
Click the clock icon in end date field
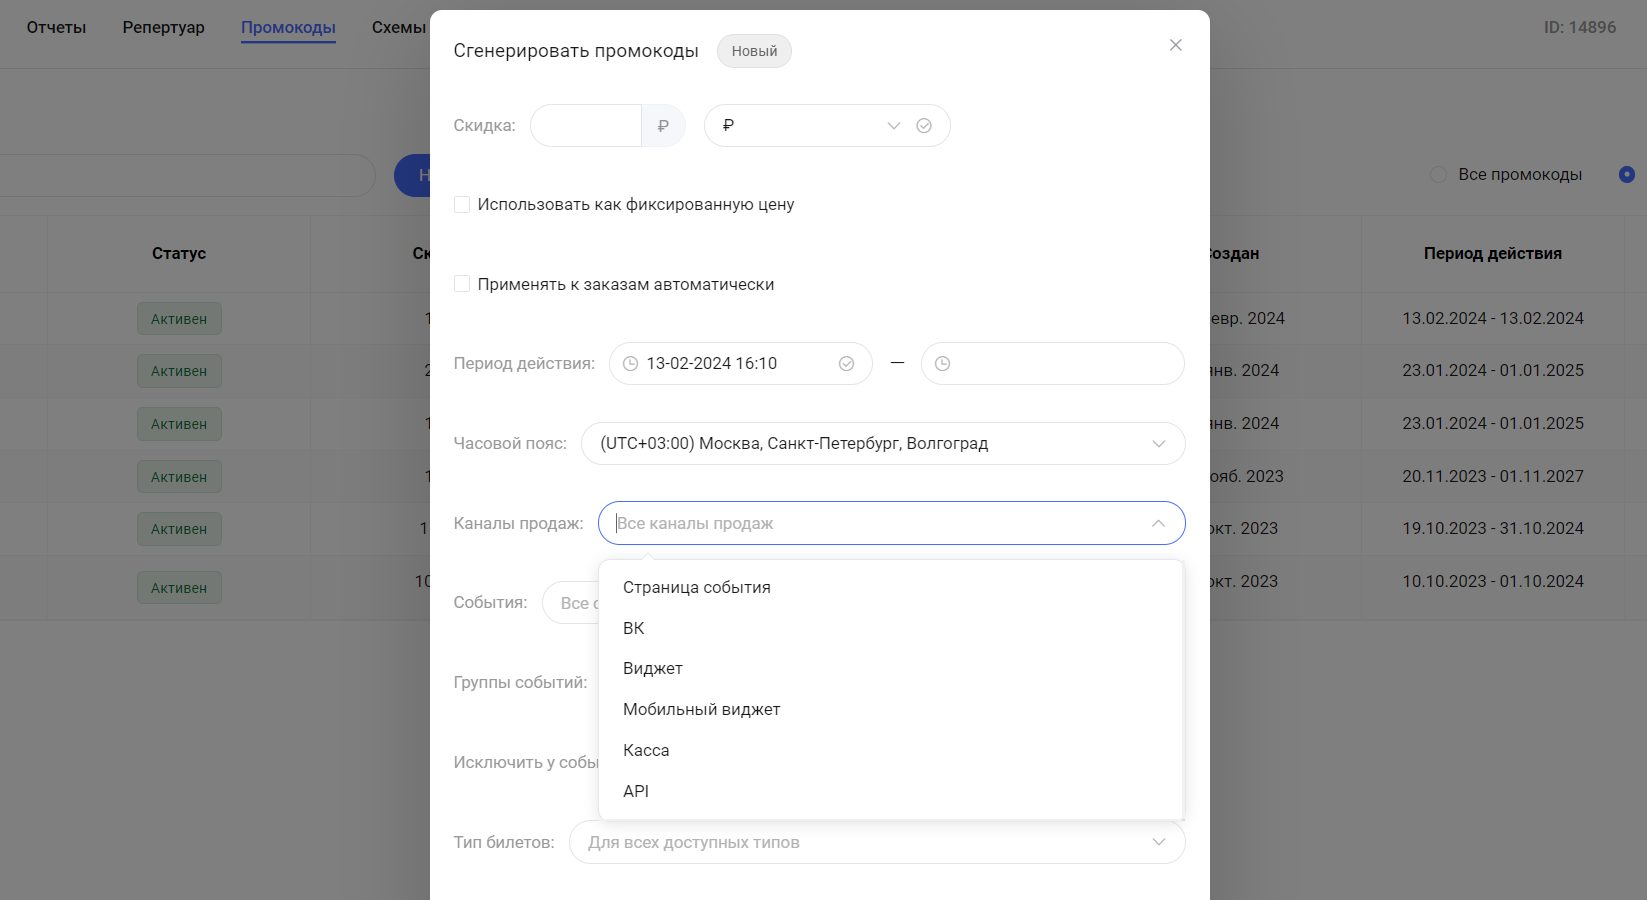click(942, 364)
